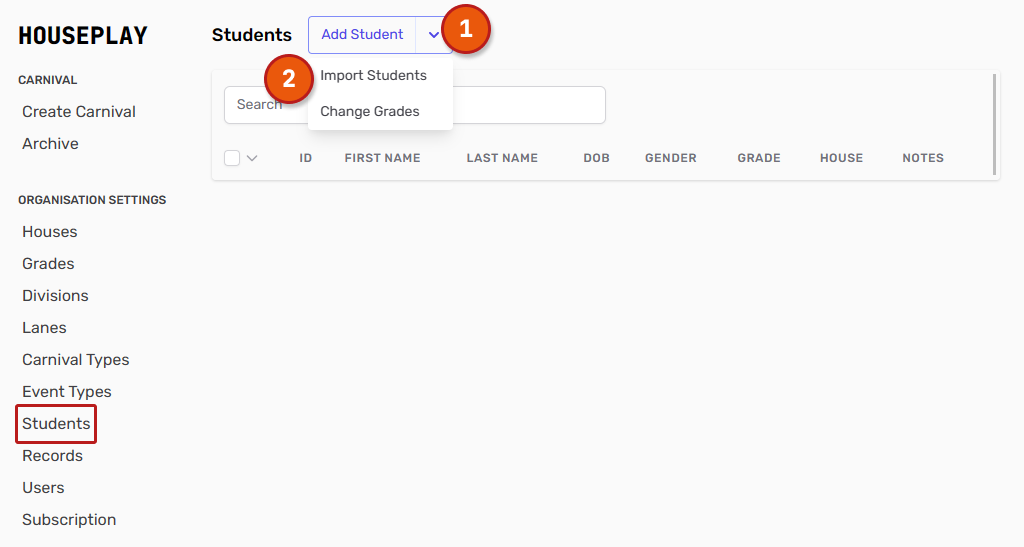The width and height of the screenshot is (1024, 547).
Task: Click the students table vertical scrollbar
Action: click(x=994, y=123)
